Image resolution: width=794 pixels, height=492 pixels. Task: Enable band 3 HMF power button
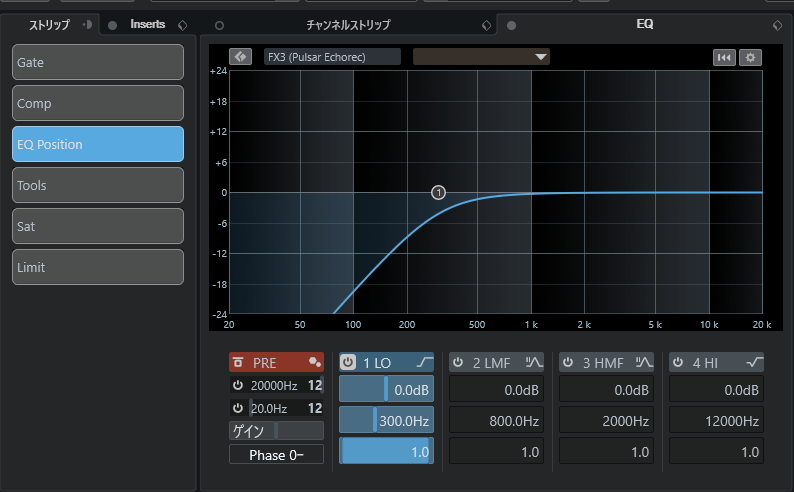tap(568, 362)
